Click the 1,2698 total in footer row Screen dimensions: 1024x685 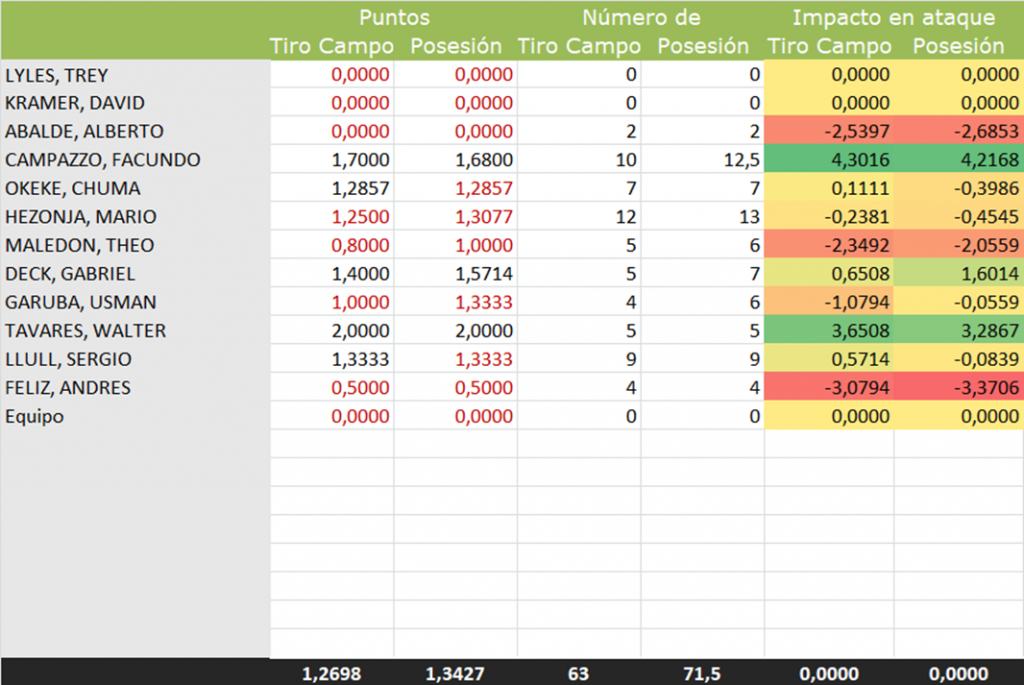[x=331, y=674]
